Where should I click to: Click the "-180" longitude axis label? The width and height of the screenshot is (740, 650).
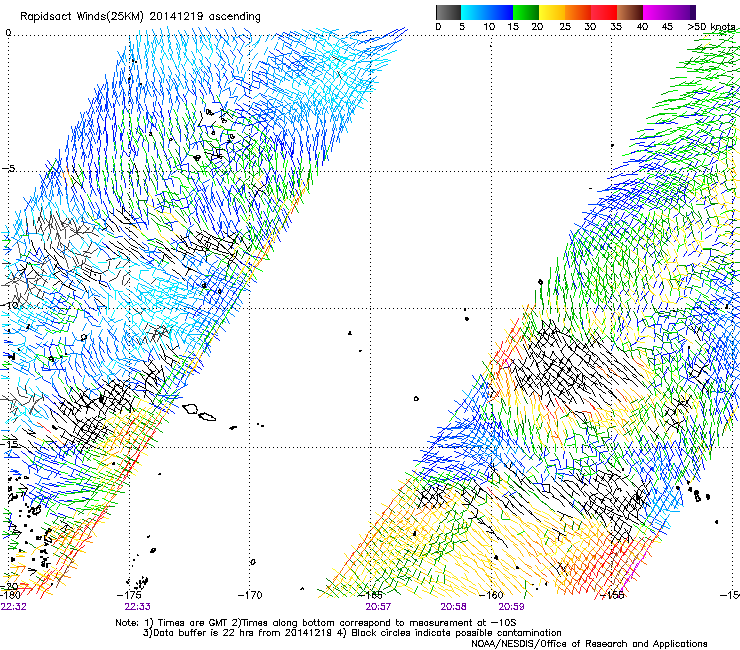click(10, 595)
